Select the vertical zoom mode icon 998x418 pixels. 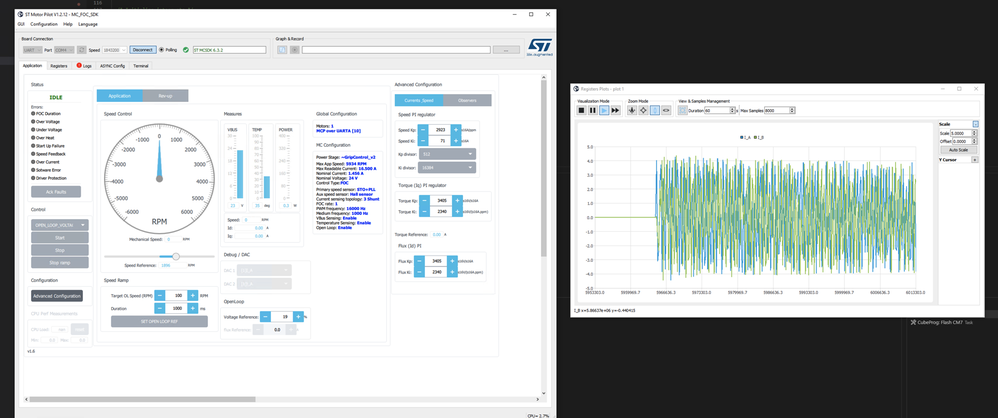point(655,110)
